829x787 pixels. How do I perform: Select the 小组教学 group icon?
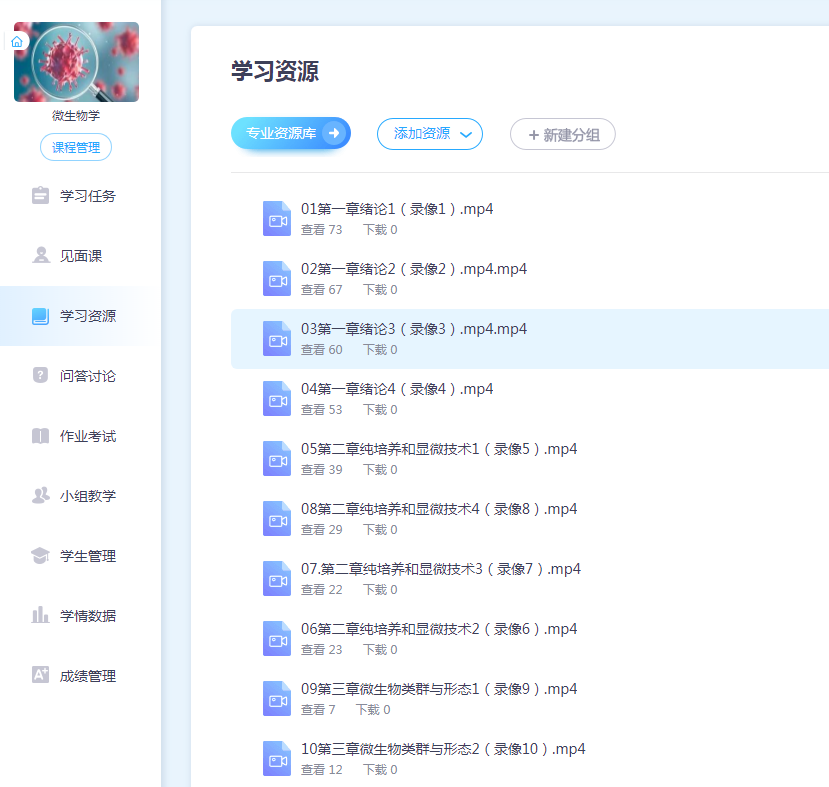click(x=41, y=495)
